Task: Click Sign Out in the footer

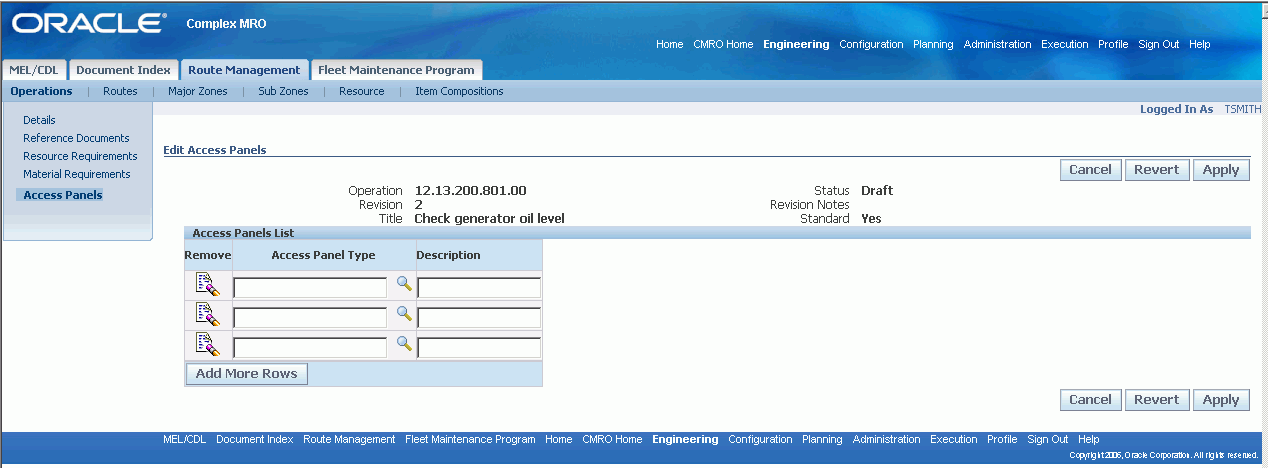Action: click(x=1048, y=439)
